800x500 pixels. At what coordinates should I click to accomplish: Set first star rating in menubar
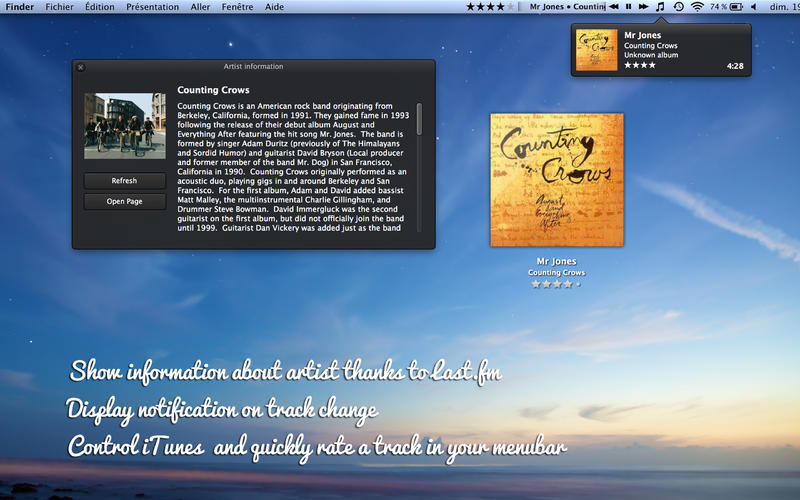coord(470,7)
